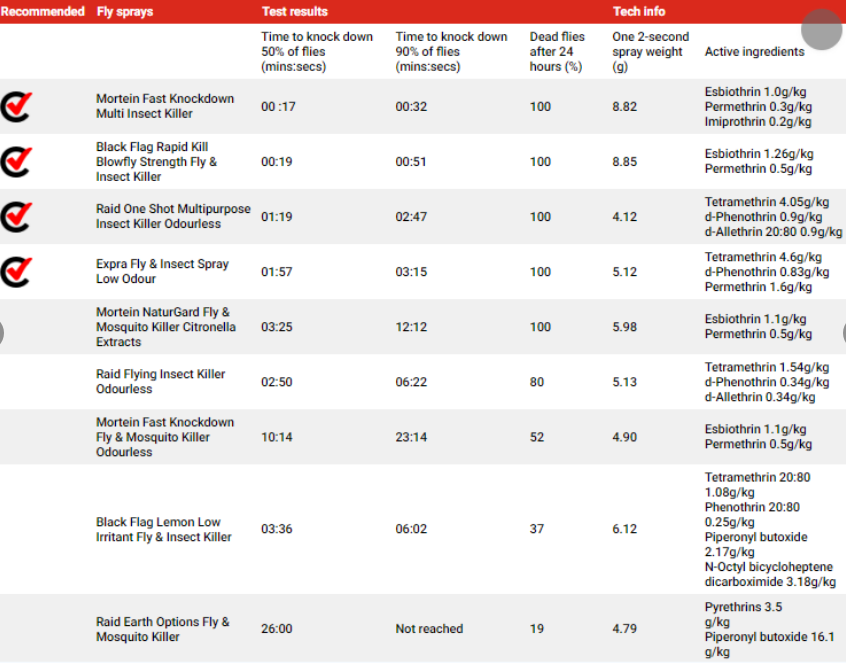Click the 90% knockdown value "06:22"
This screenshot has height=663, width=846.
coord(411,381)
